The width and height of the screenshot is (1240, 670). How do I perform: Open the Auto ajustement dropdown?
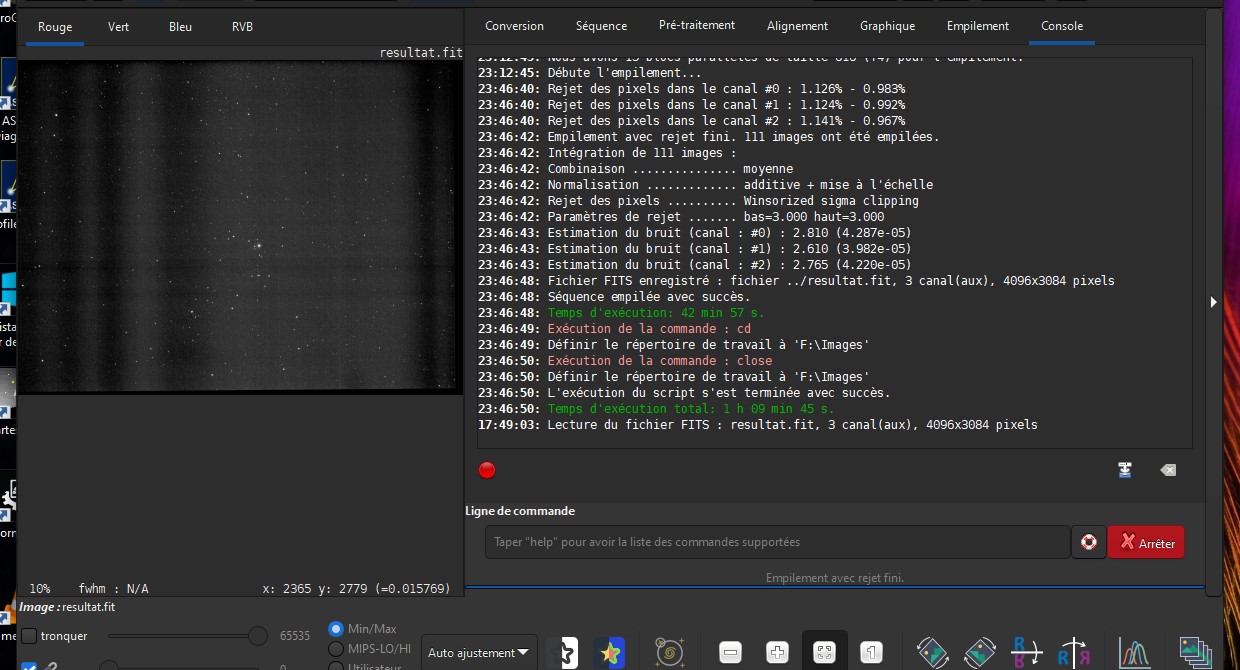pyautogui.click(x=479, y=653)
